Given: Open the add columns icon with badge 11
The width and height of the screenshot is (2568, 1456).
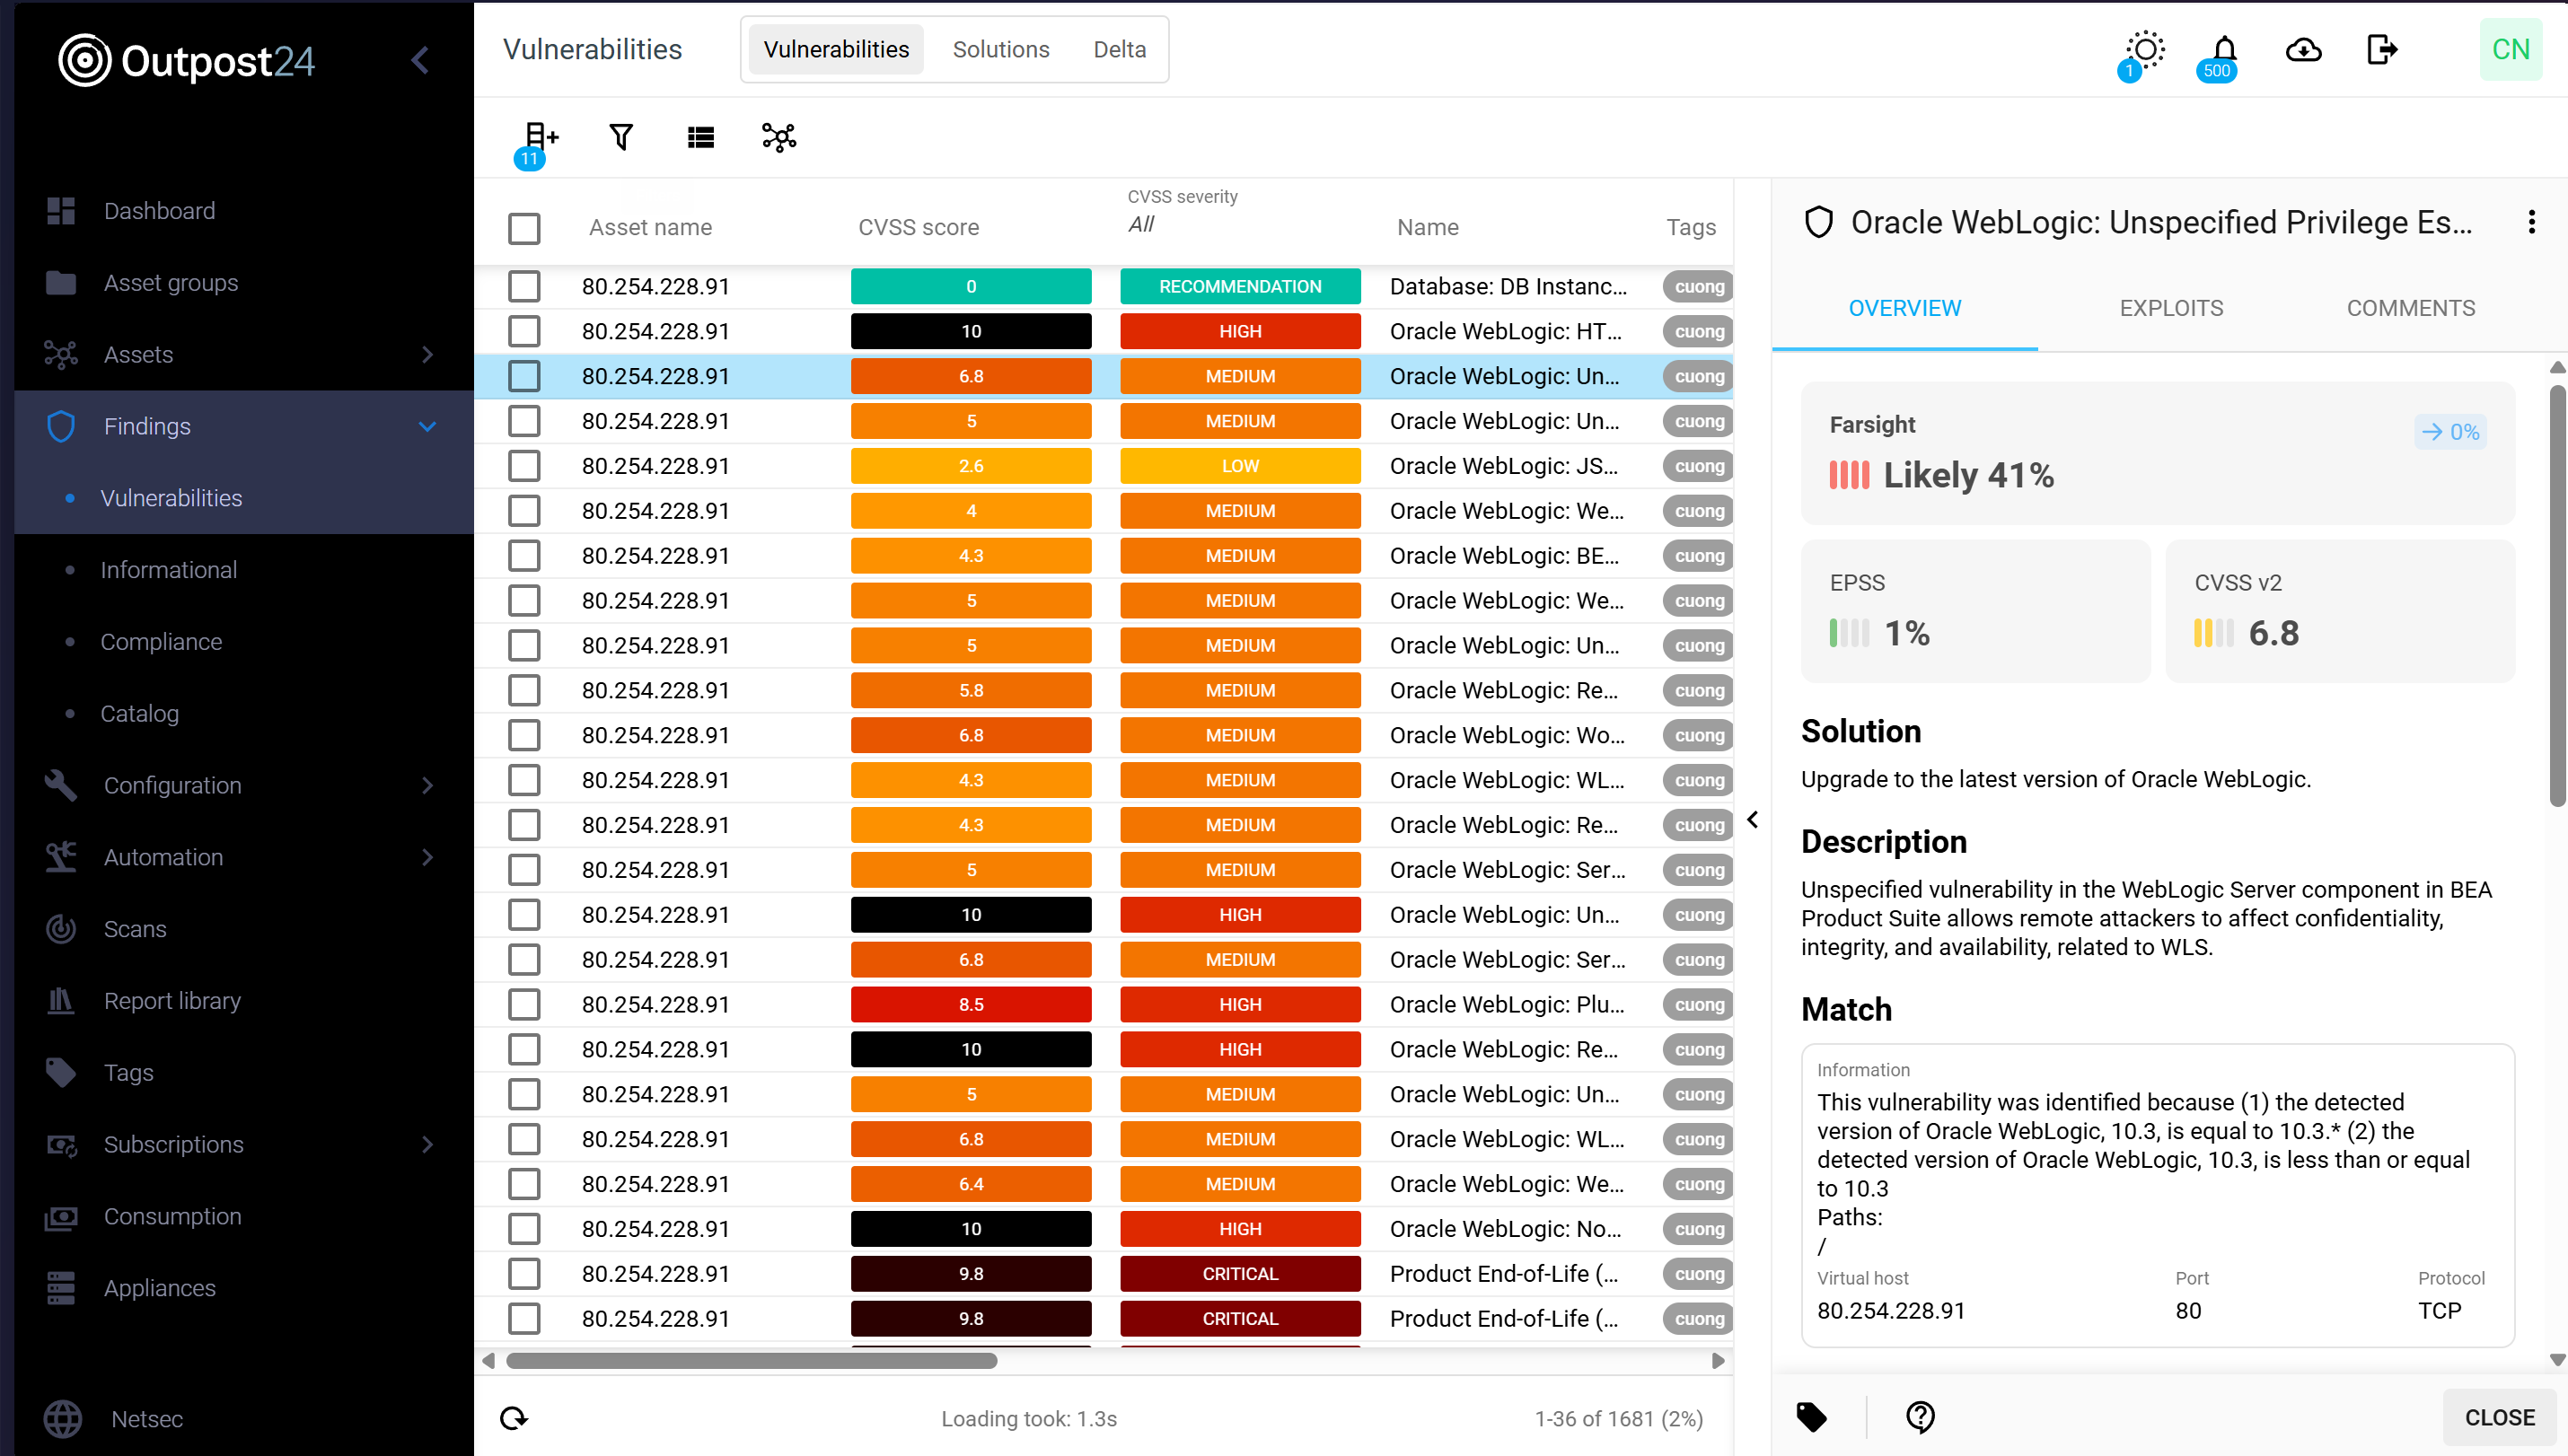Looking at the screenshot, I should pyautogui.click(x=540, y=137).
